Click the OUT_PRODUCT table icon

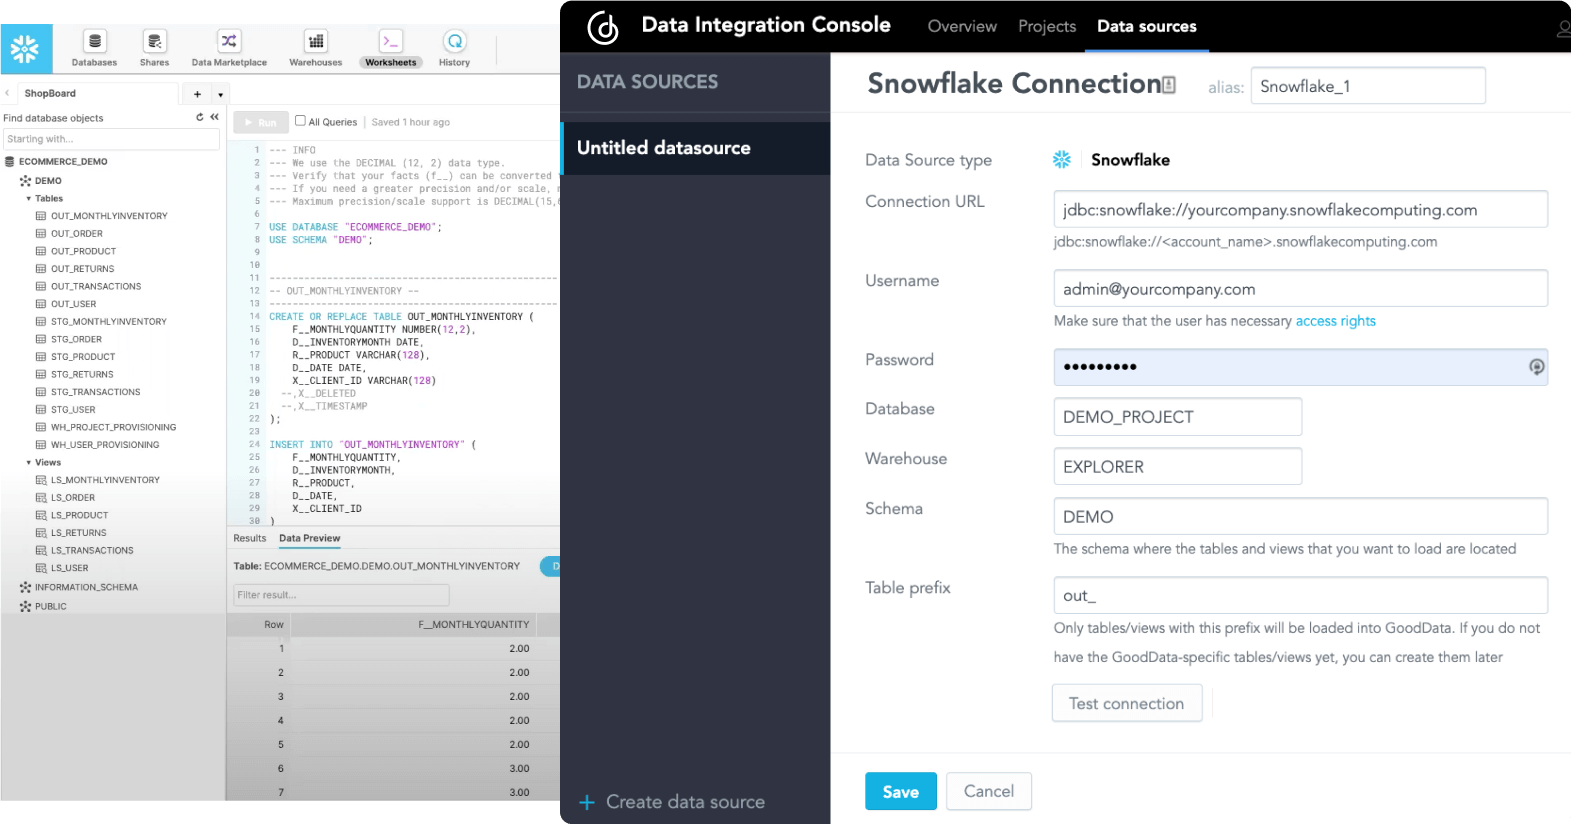(41, 251)
